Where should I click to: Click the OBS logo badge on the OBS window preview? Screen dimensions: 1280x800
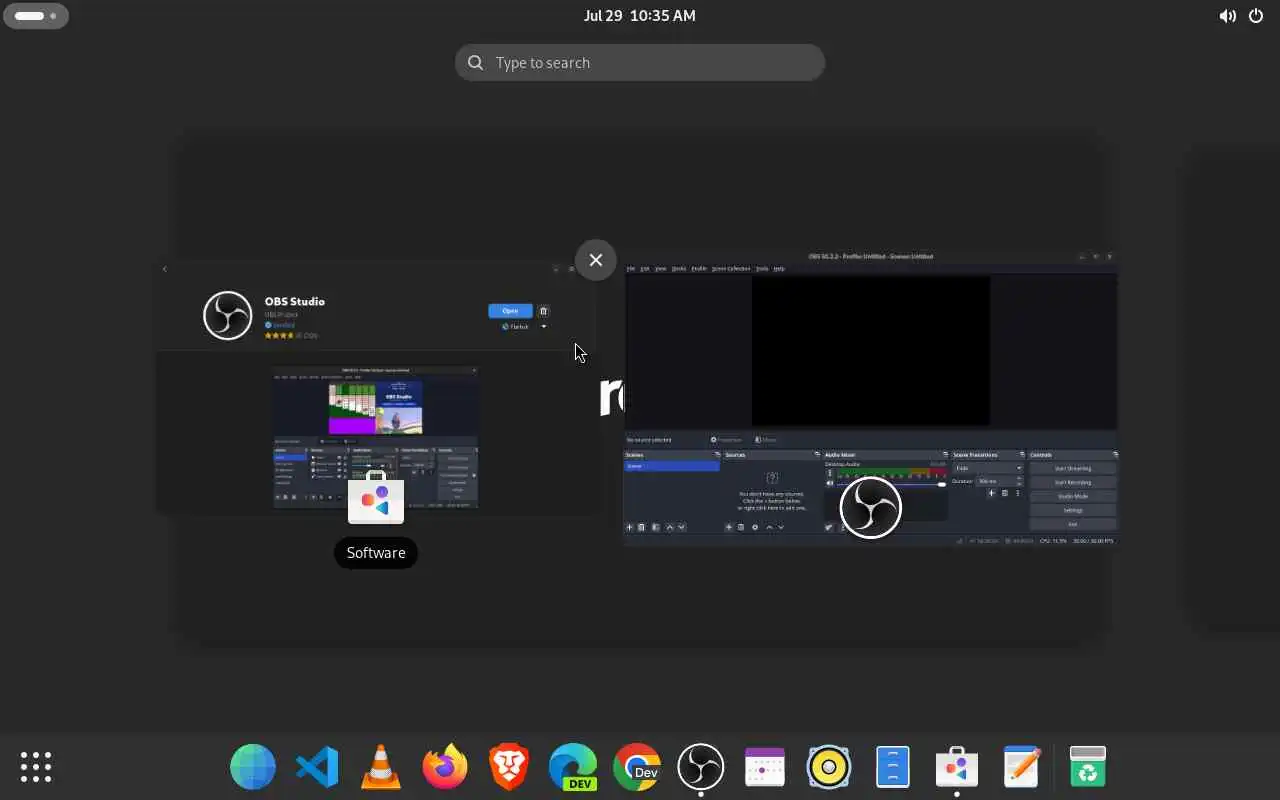point(870,507)
